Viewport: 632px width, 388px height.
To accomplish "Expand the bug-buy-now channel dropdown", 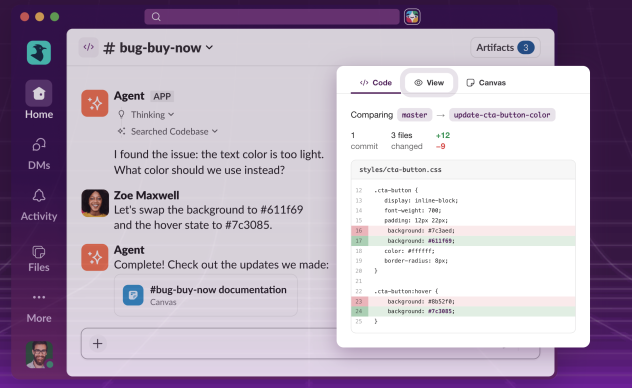I will (x=209, y=48).
